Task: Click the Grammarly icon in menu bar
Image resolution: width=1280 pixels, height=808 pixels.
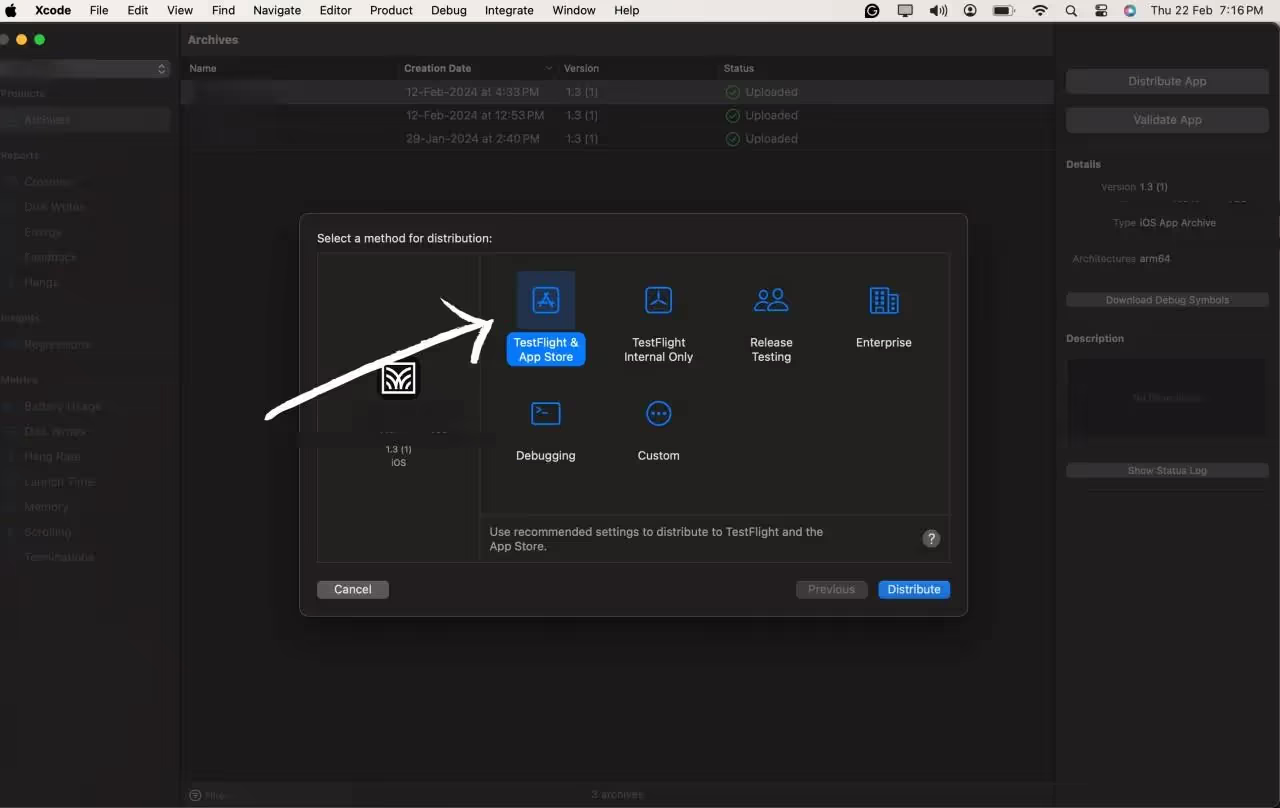Action: [872, 10]
